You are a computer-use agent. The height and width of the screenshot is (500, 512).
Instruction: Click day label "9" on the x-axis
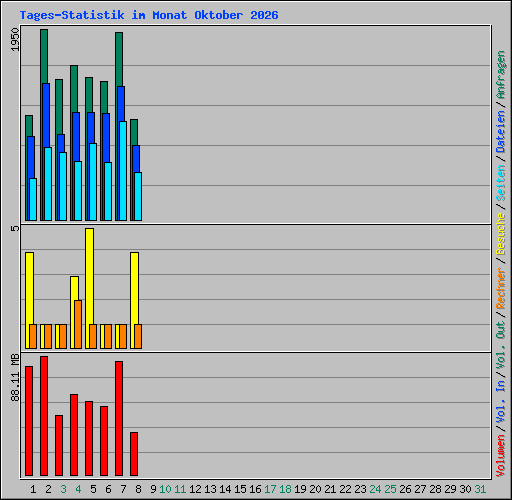tap(153, 489)
